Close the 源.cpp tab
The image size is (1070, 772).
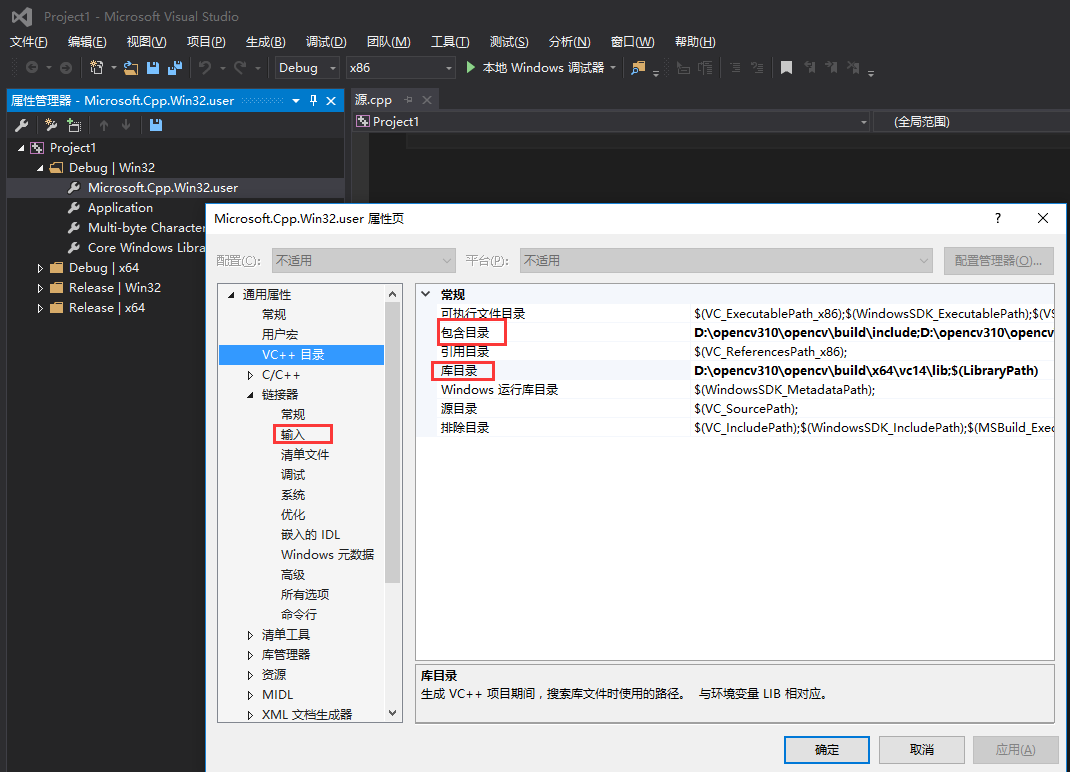427,100
